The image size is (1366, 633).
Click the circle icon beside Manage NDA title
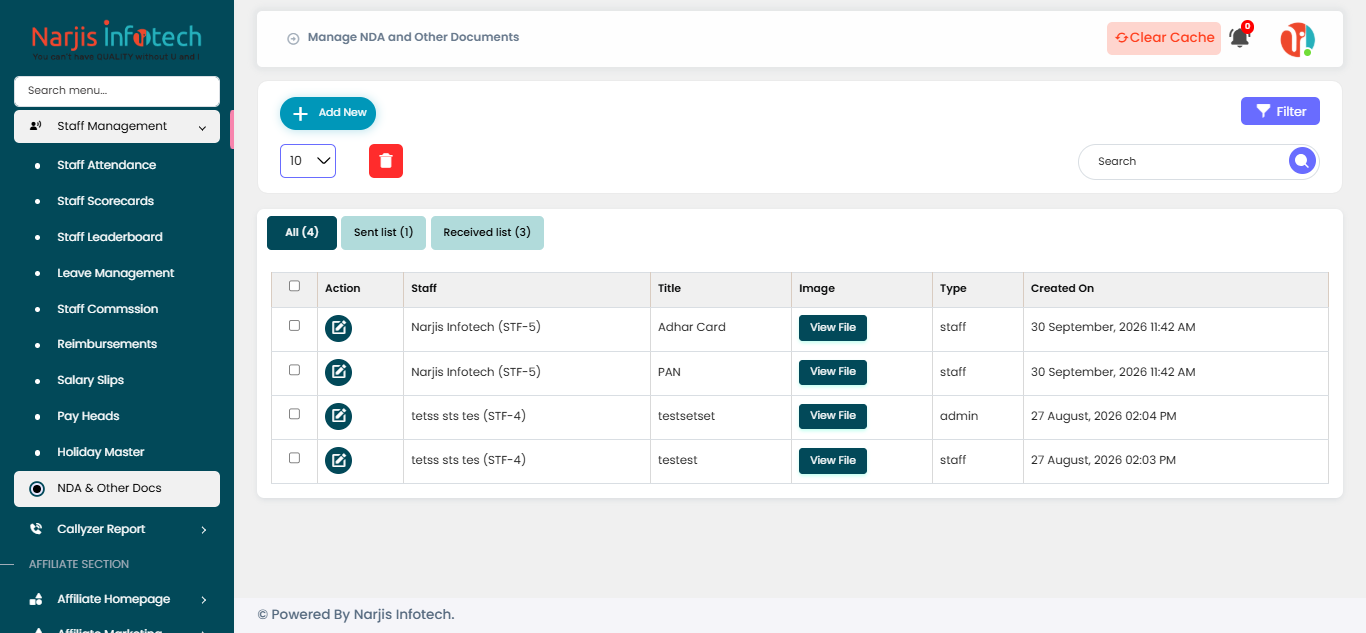[x=293, y=39]
